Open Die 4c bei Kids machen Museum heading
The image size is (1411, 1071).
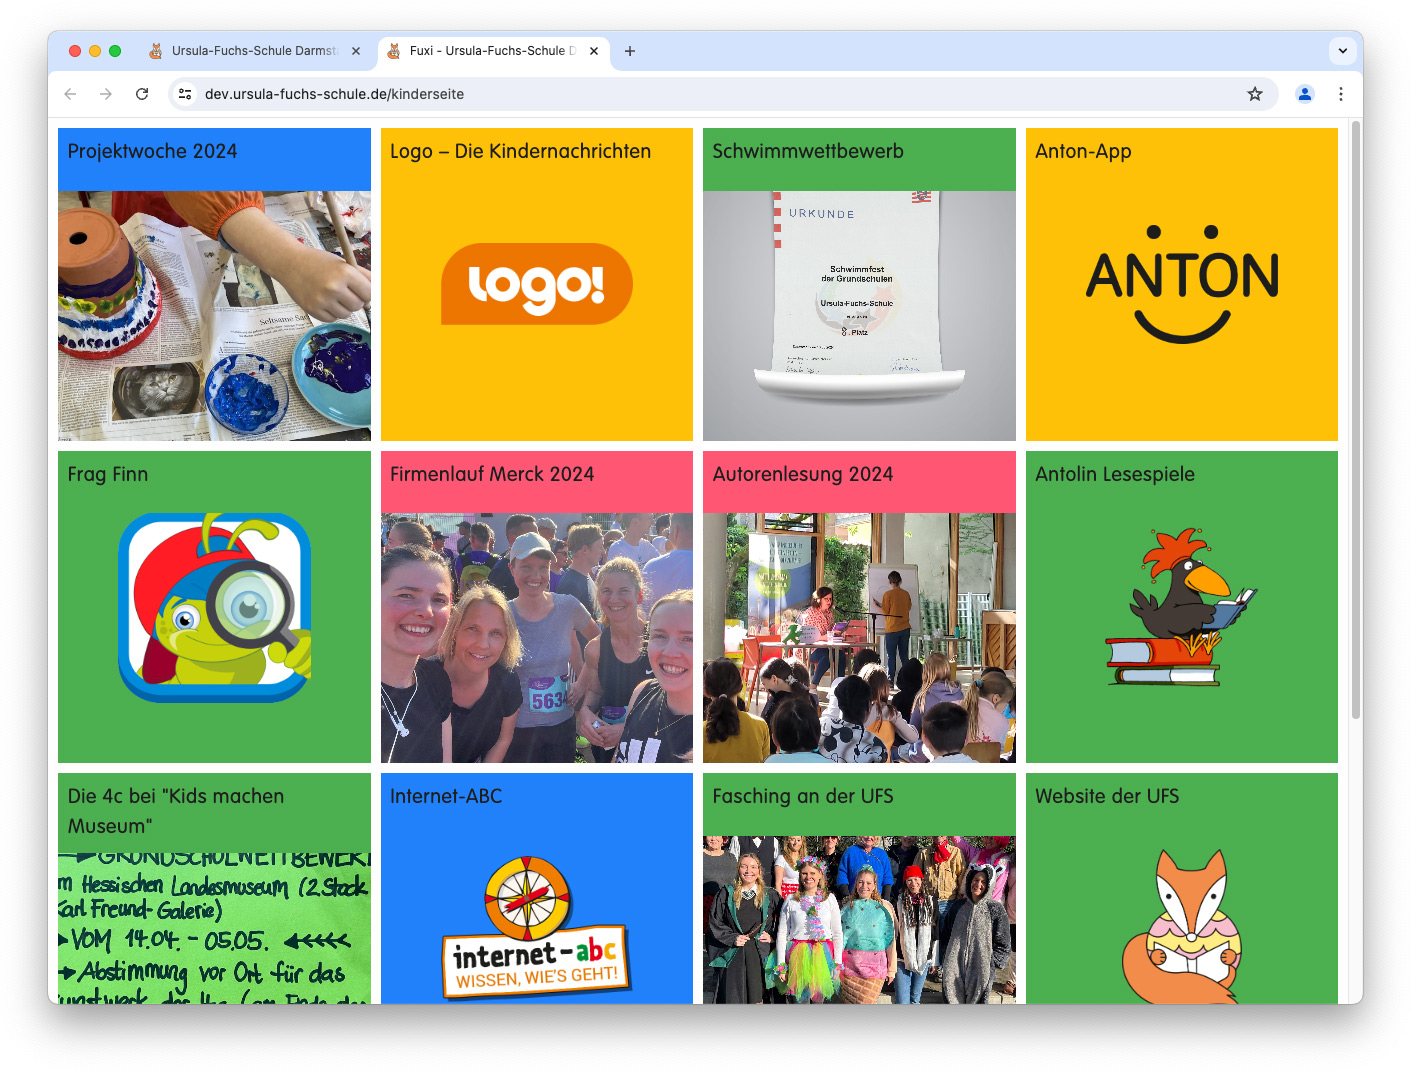click(176, 811)
